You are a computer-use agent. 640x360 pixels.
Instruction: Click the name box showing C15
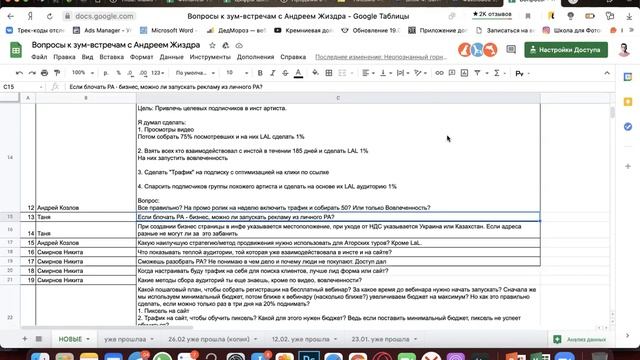22,87
